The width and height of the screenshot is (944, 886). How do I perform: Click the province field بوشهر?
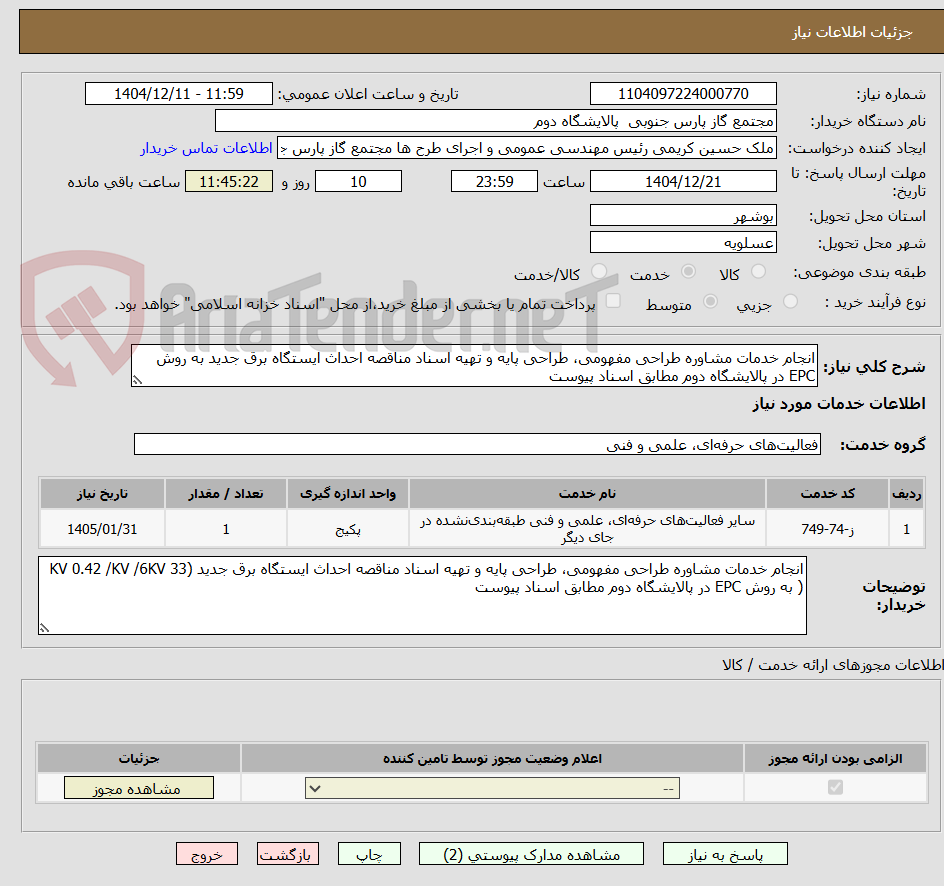point(683,215)
